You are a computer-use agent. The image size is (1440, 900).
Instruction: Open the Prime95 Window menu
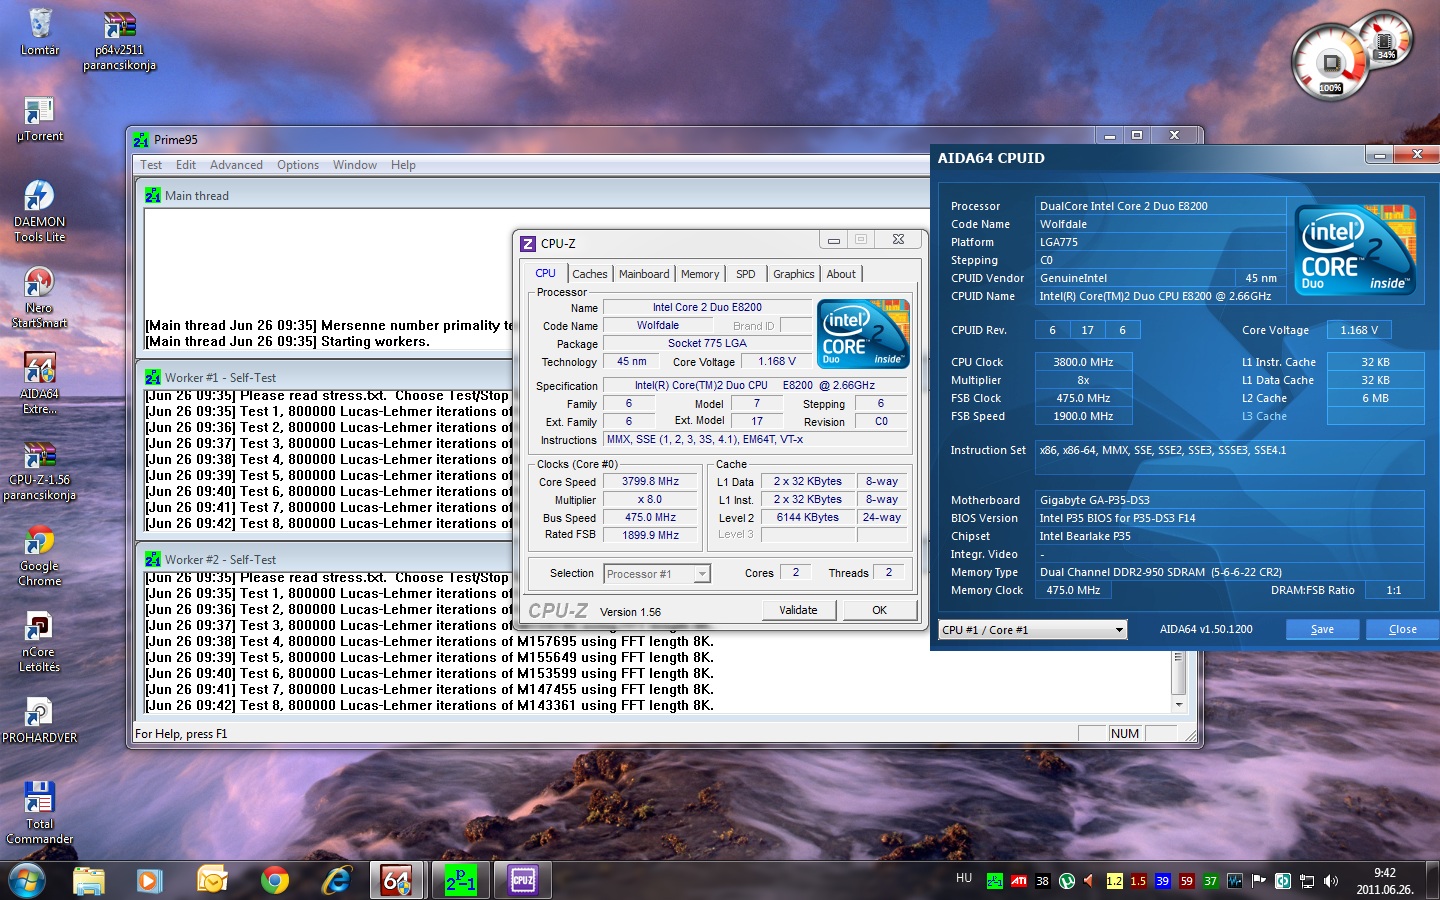click(355, 165)
